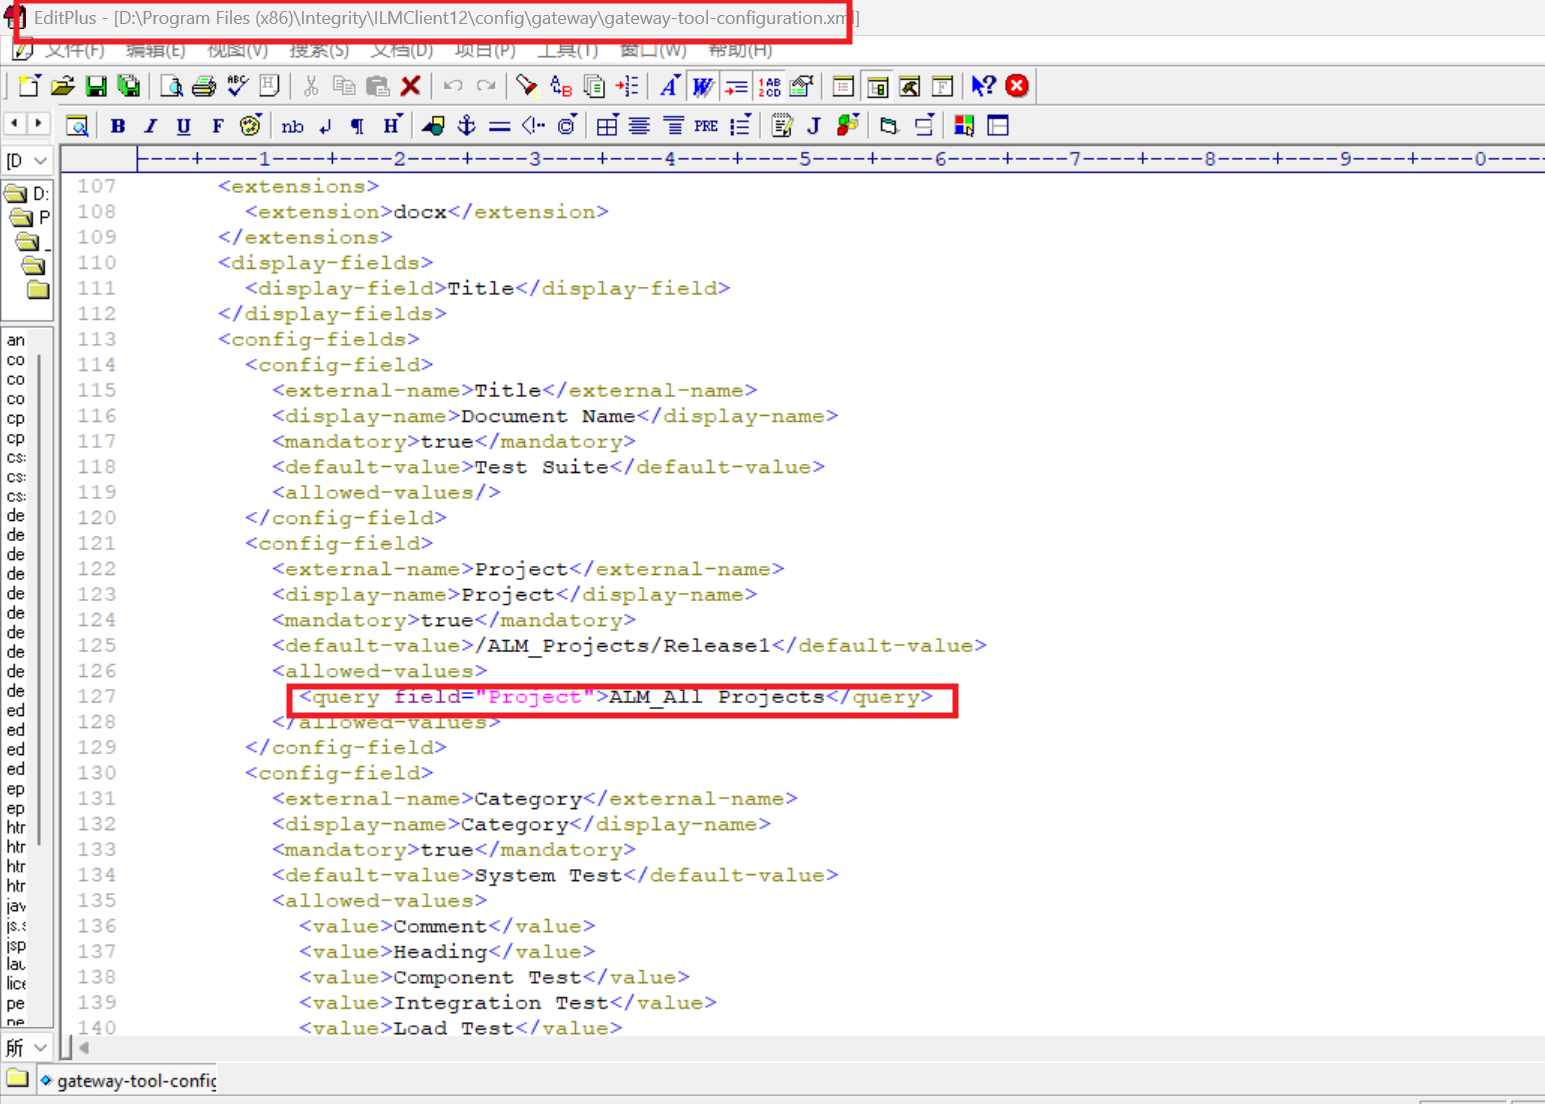Click the red Delete X icon
Image resolution: width=1545 pixels, height=1104 pixels.
[x=410, y=87]
